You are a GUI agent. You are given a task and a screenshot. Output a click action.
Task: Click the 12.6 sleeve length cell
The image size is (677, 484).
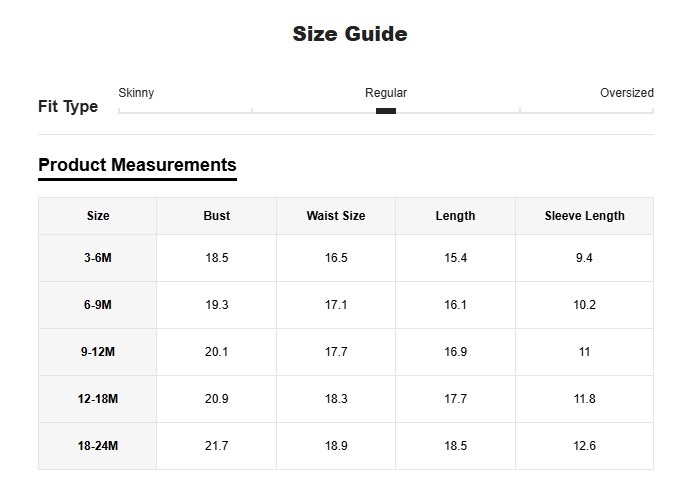pyautogui.click(x=584, y=446)
